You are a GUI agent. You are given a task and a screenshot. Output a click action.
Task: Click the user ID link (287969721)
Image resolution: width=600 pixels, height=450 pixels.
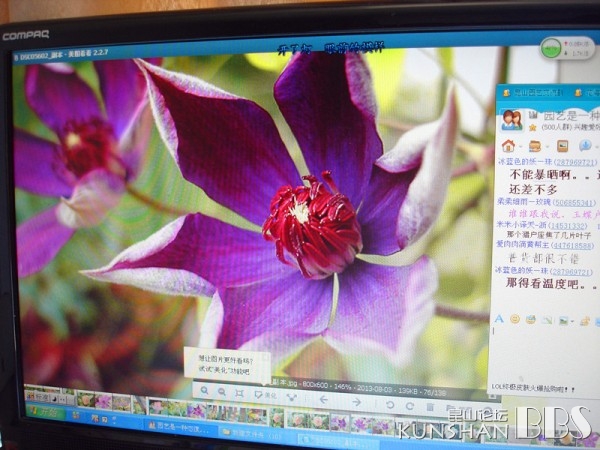click(573, 162)
